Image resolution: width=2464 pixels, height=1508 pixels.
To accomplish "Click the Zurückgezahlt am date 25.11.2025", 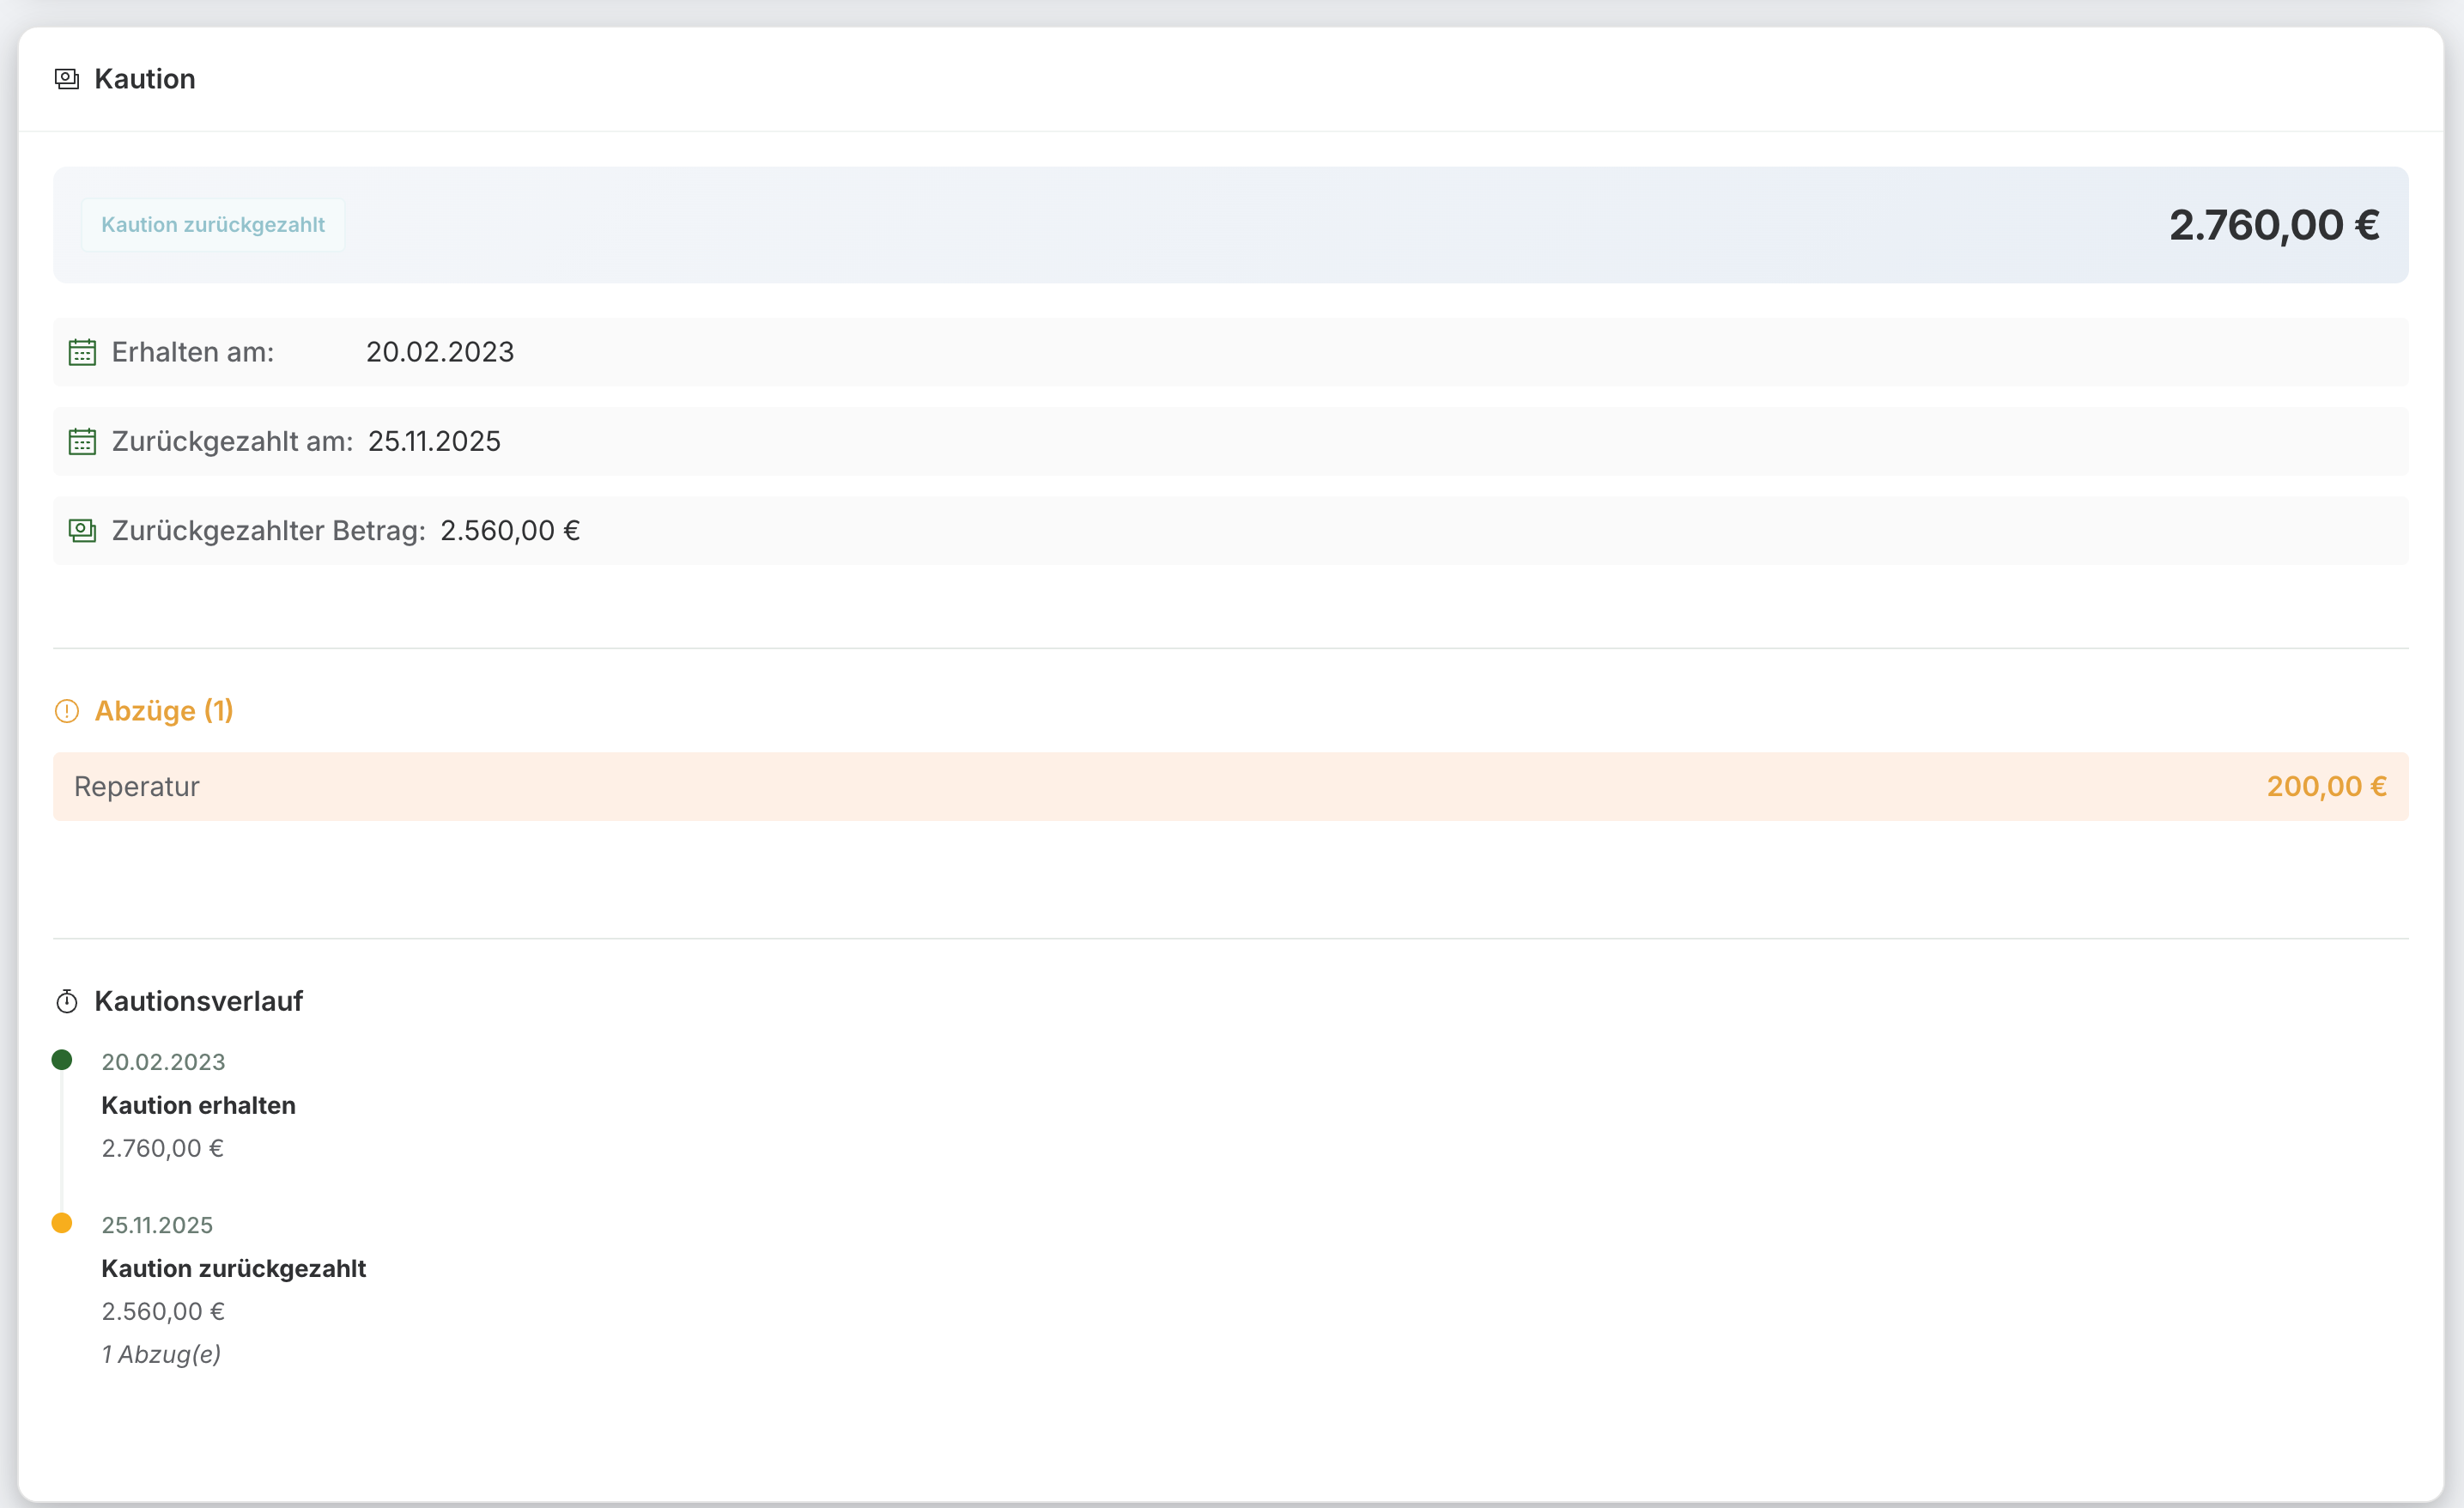I will tap(434, 441).
